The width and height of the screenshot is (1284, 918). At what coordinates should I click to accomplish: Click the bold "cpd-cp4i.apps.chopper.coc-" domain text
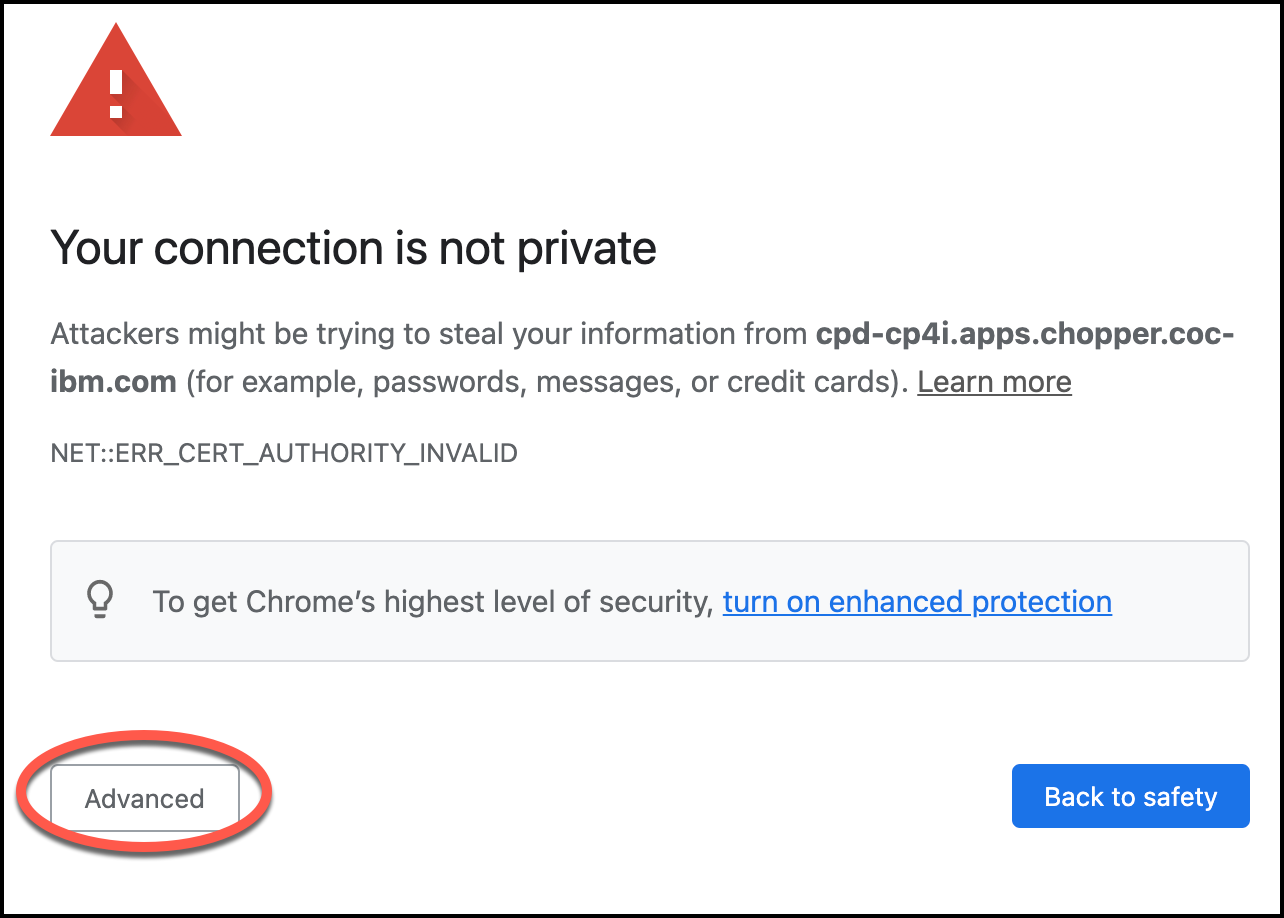(x=1025, y=333)
